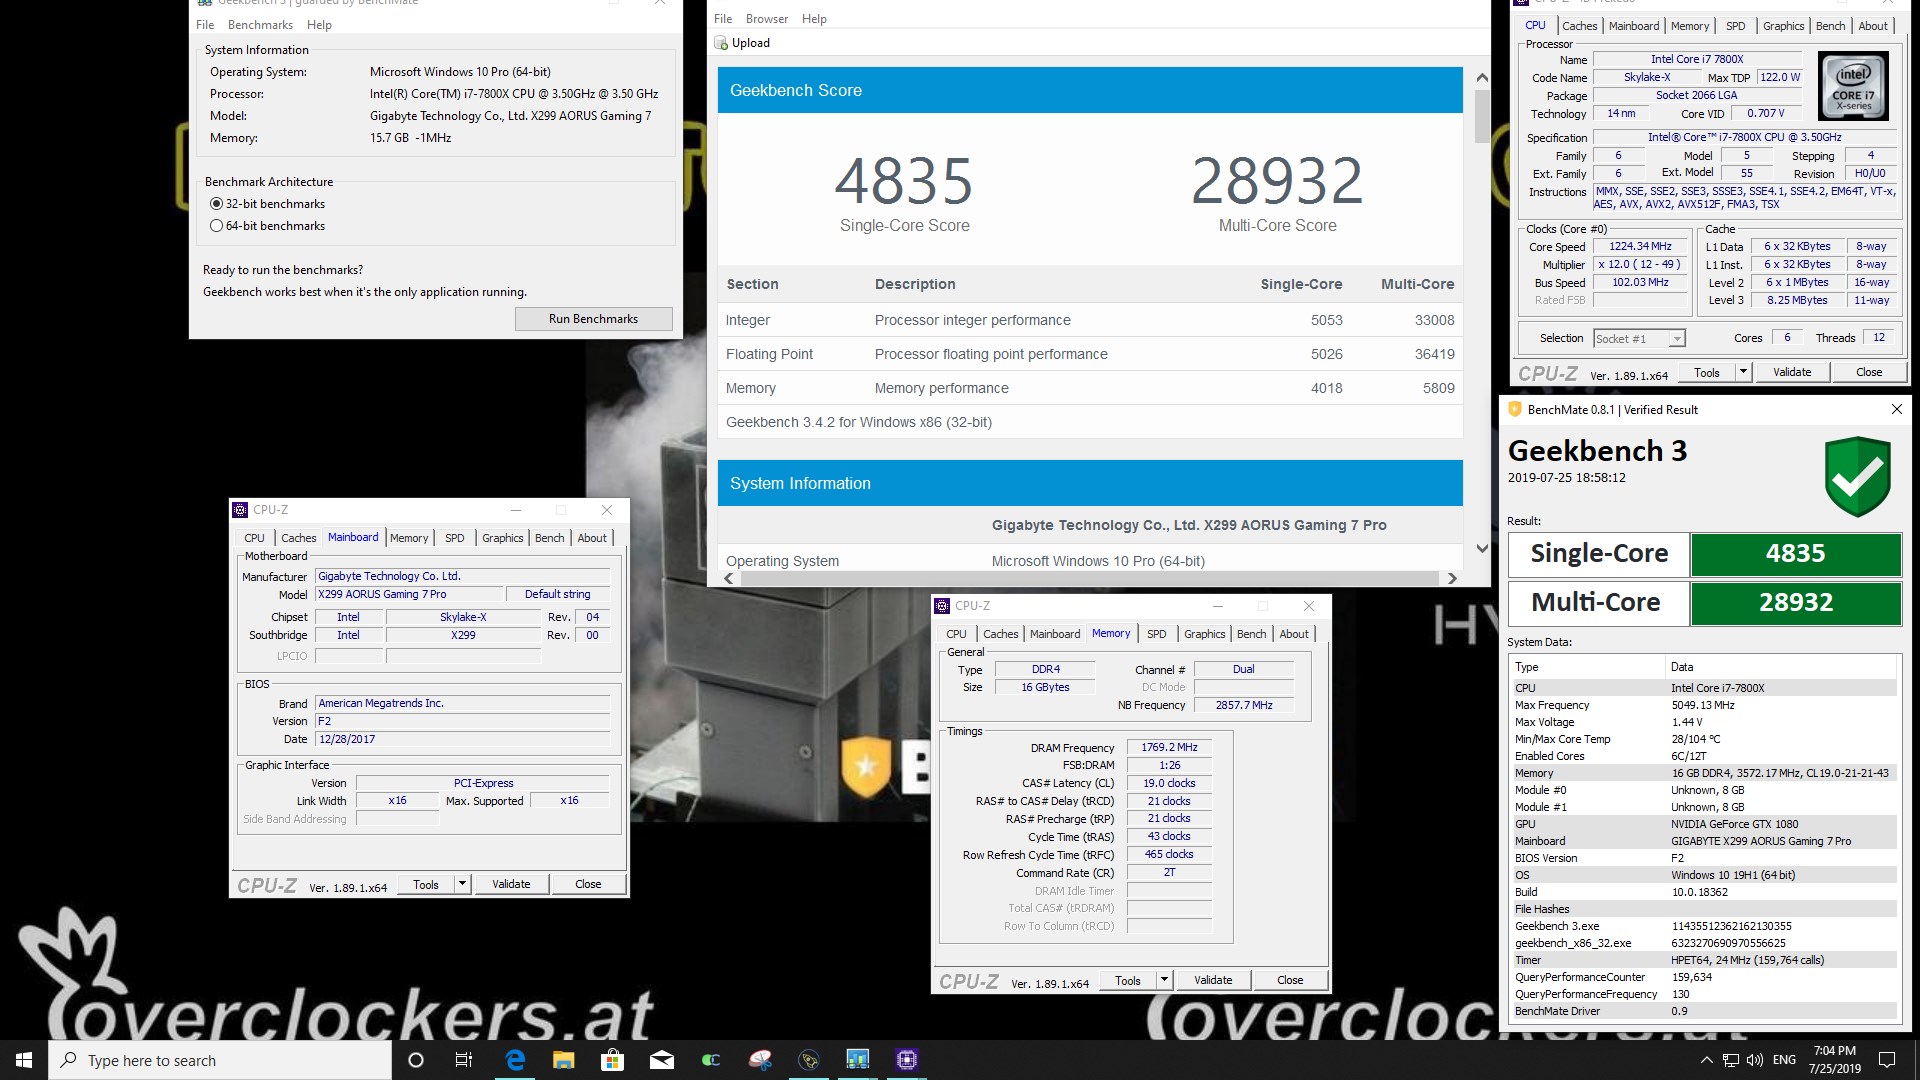Open Task View from the taskbar

coord(464,1060)
